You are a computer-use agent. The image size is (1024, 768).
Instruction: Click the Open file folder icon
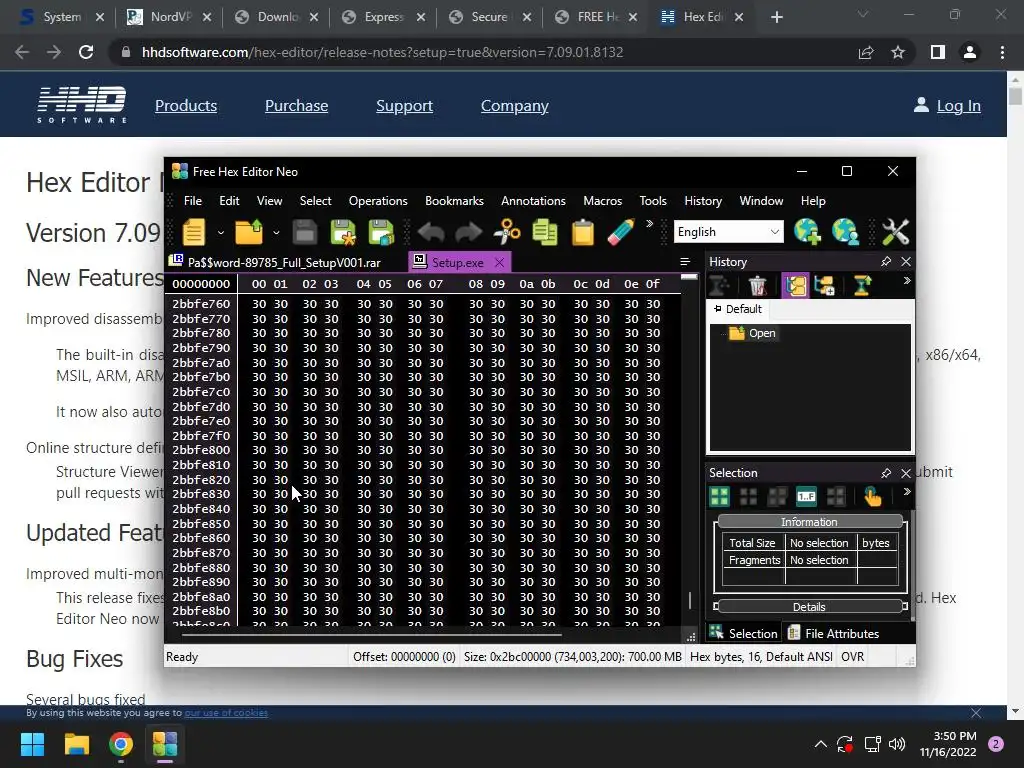click(249, 232)
